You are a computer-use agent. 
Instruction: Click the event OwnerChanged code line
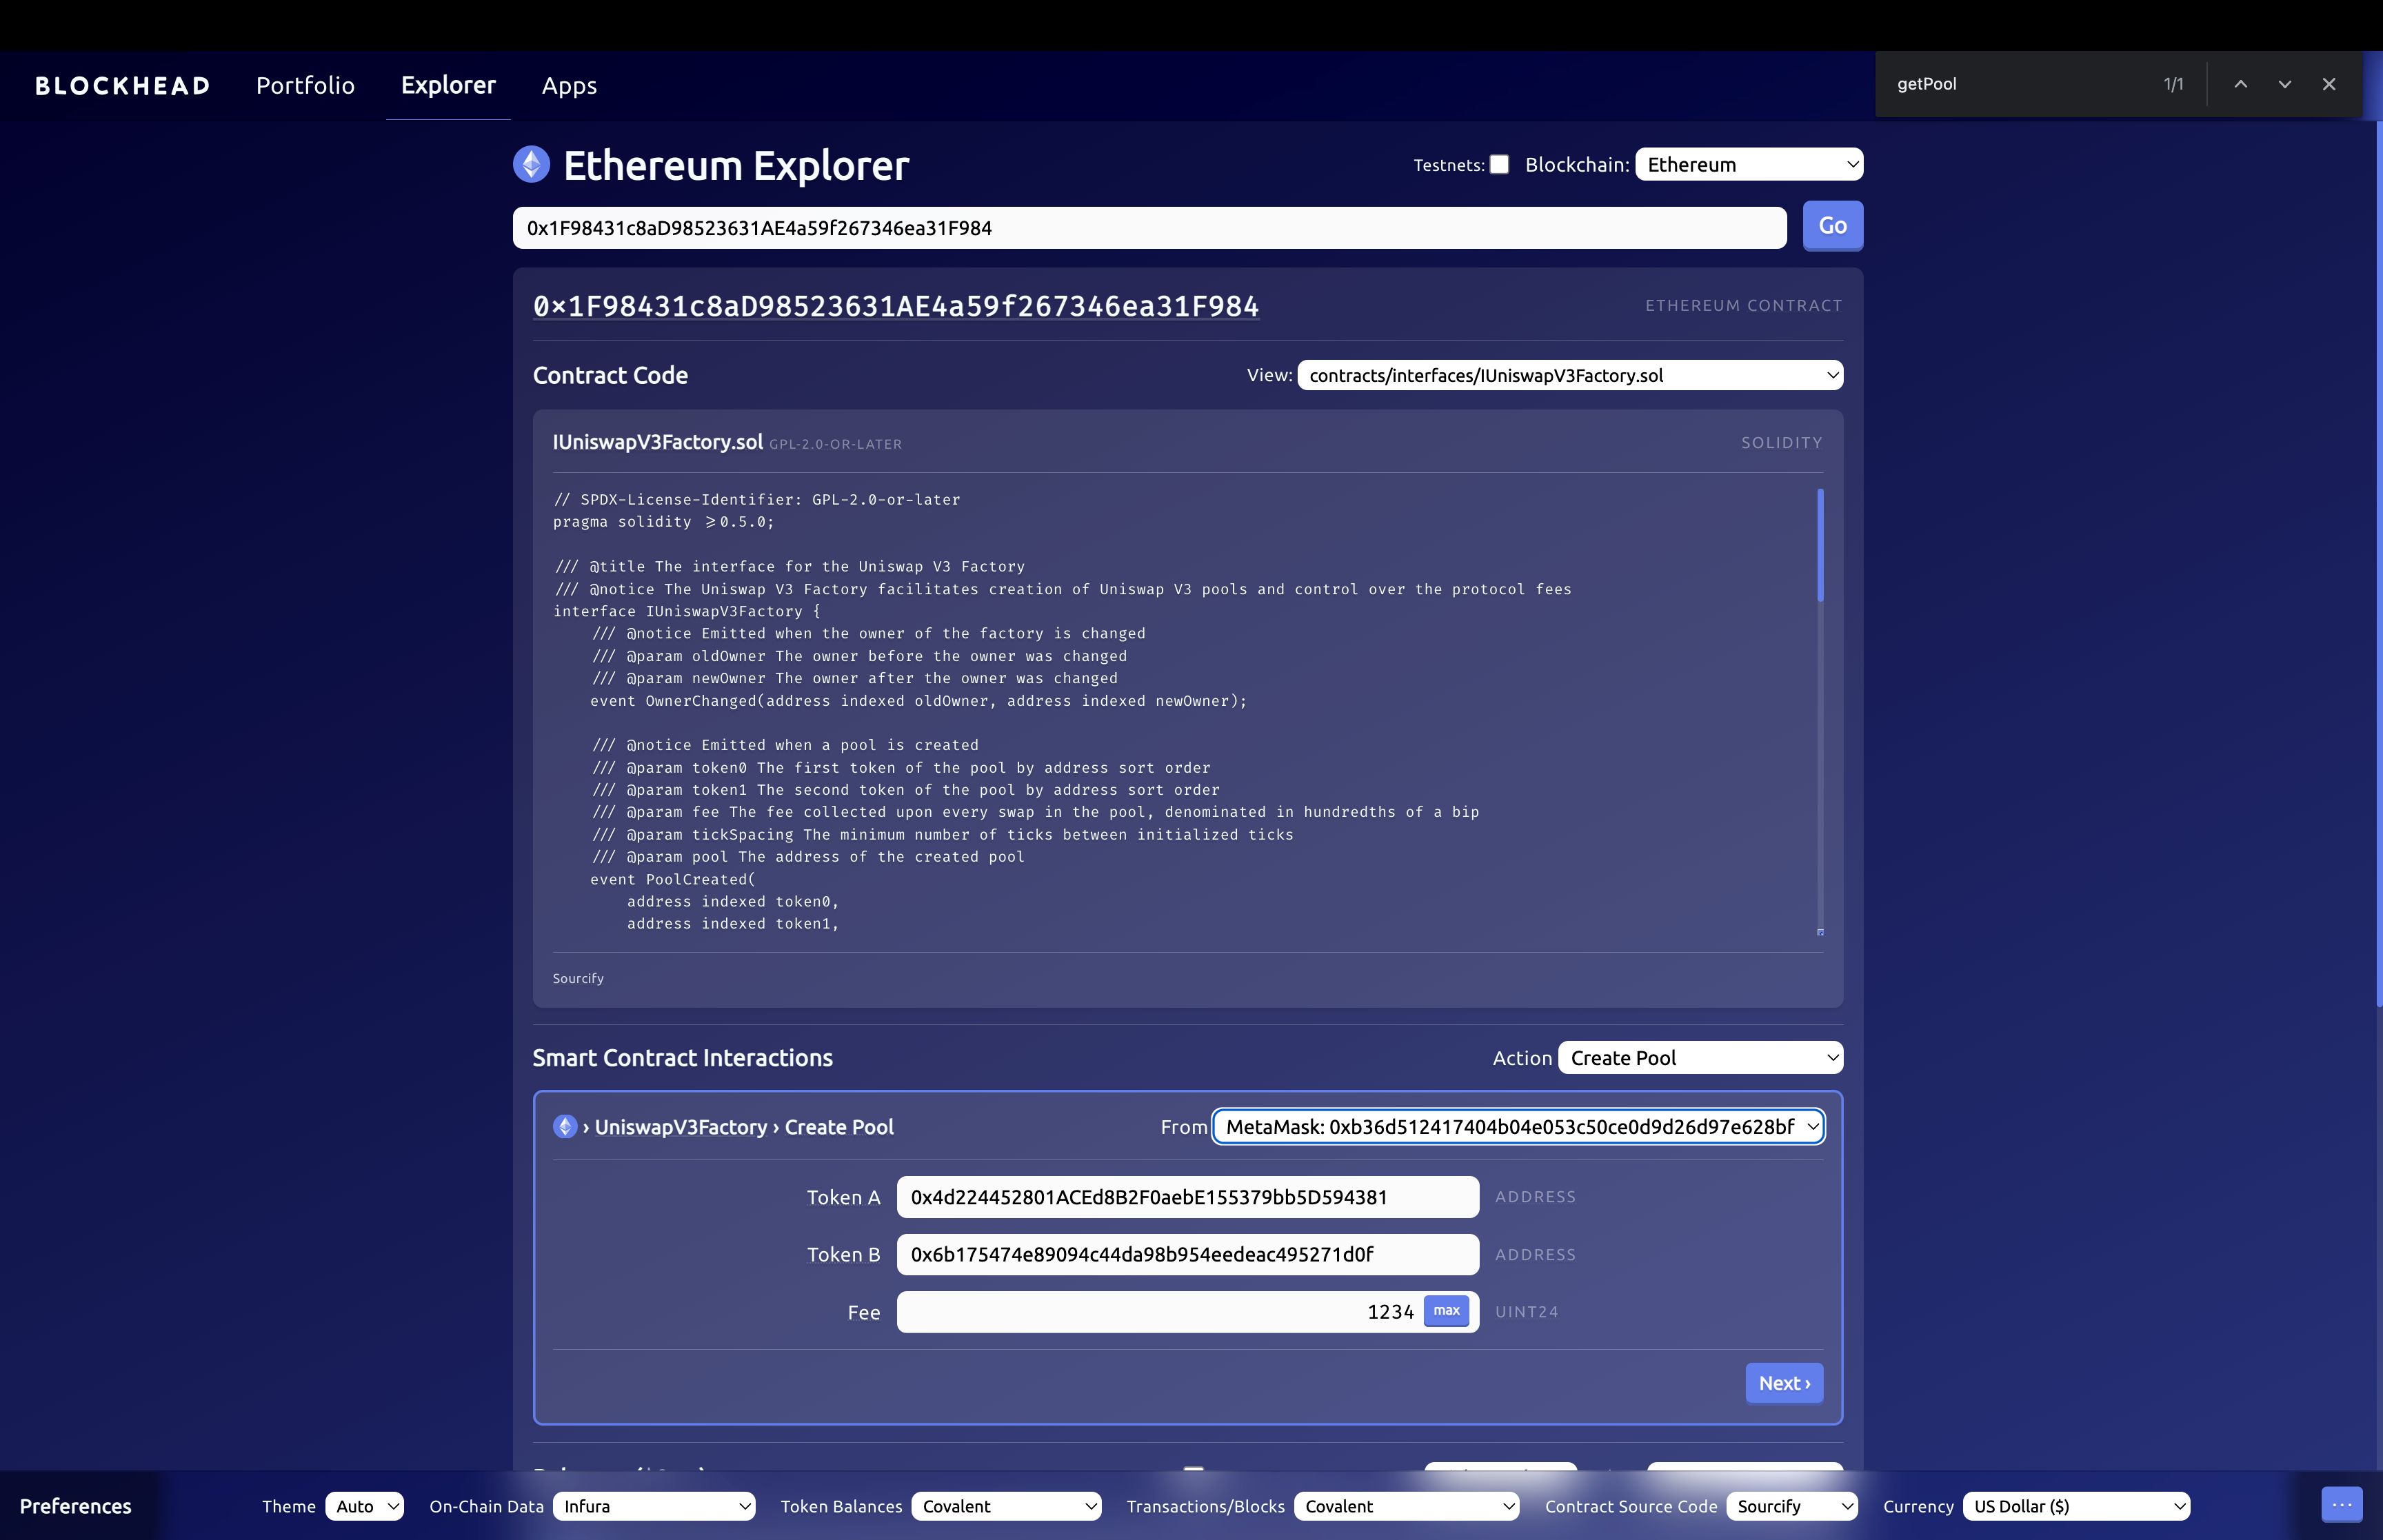pyautogui.click(x=919, y=701)
